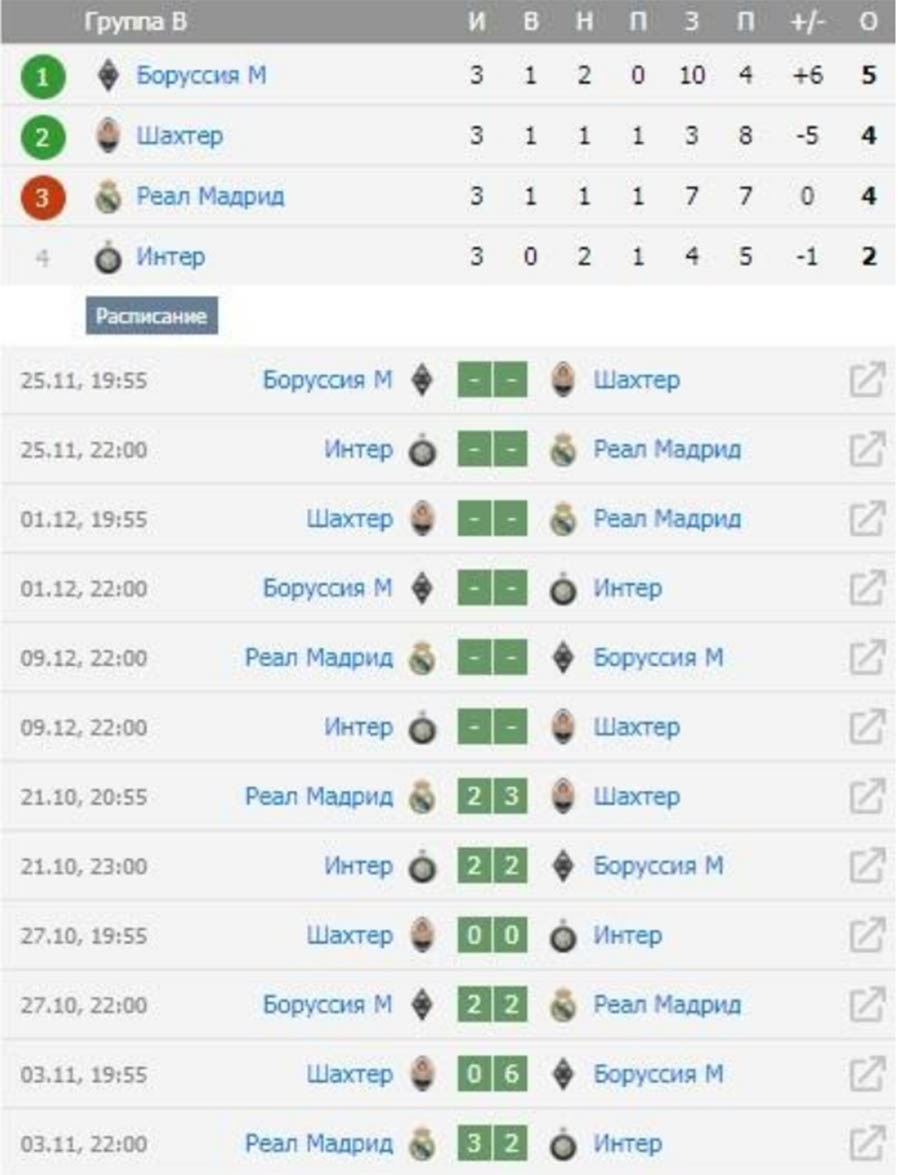Screen dimensions: 900x1175
Task: Click Шахтер crest in standings table
Action: click(x=109, y=136)
